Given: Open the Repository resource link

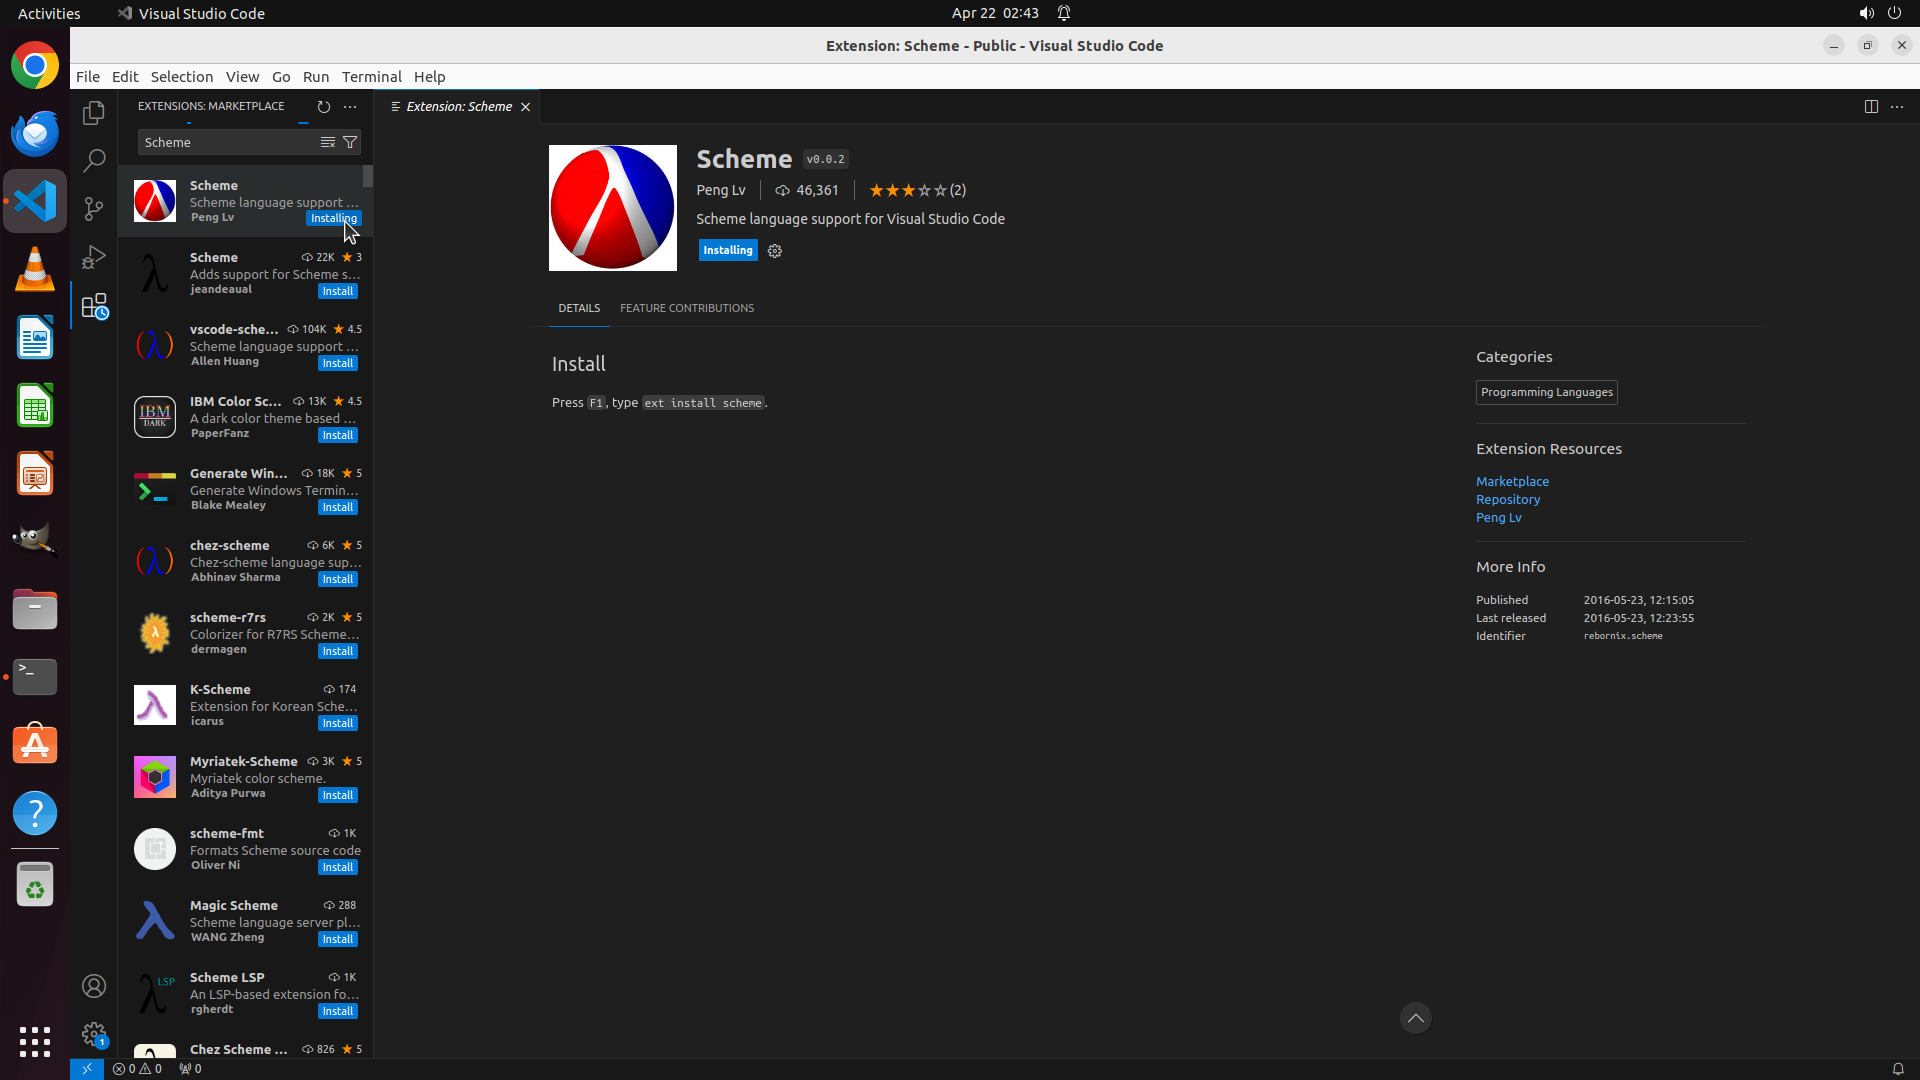Looking at the screenshot, I should pos(1507,499).
